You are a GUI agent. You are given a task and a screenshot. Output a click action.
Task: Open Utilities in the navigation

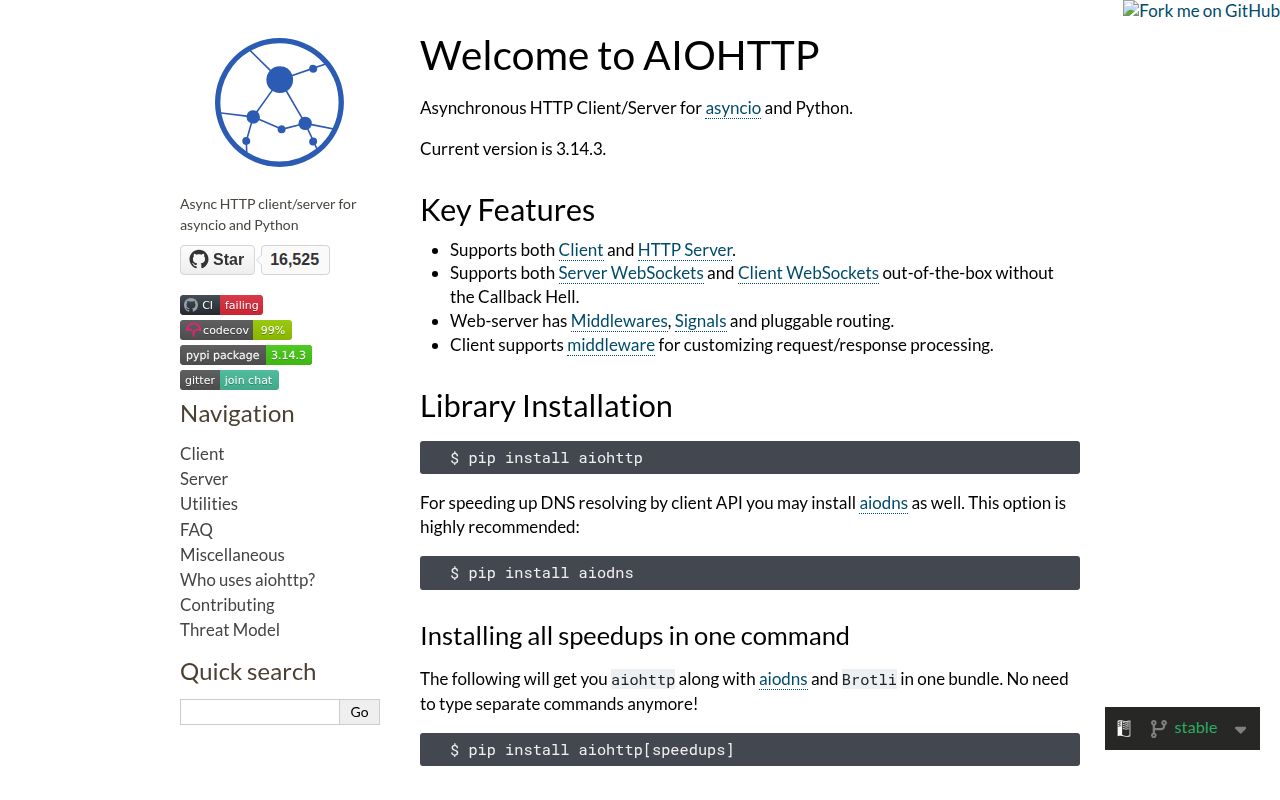(209, 504)
